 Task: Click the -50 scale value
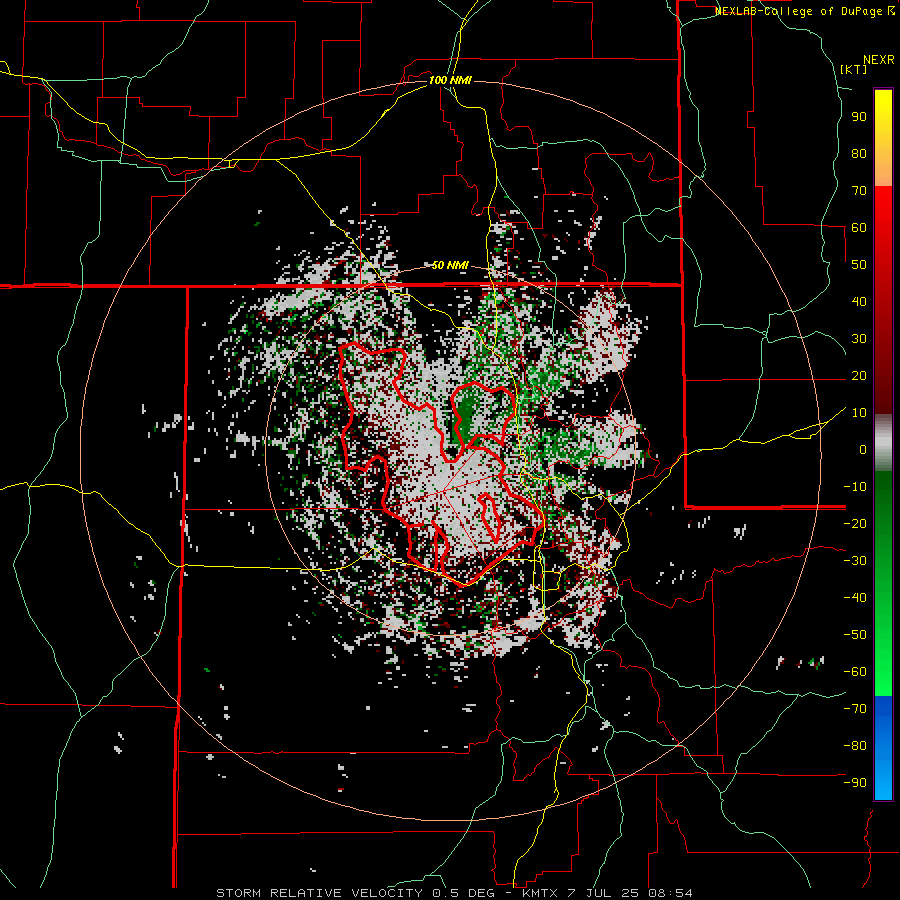point(855,635)
